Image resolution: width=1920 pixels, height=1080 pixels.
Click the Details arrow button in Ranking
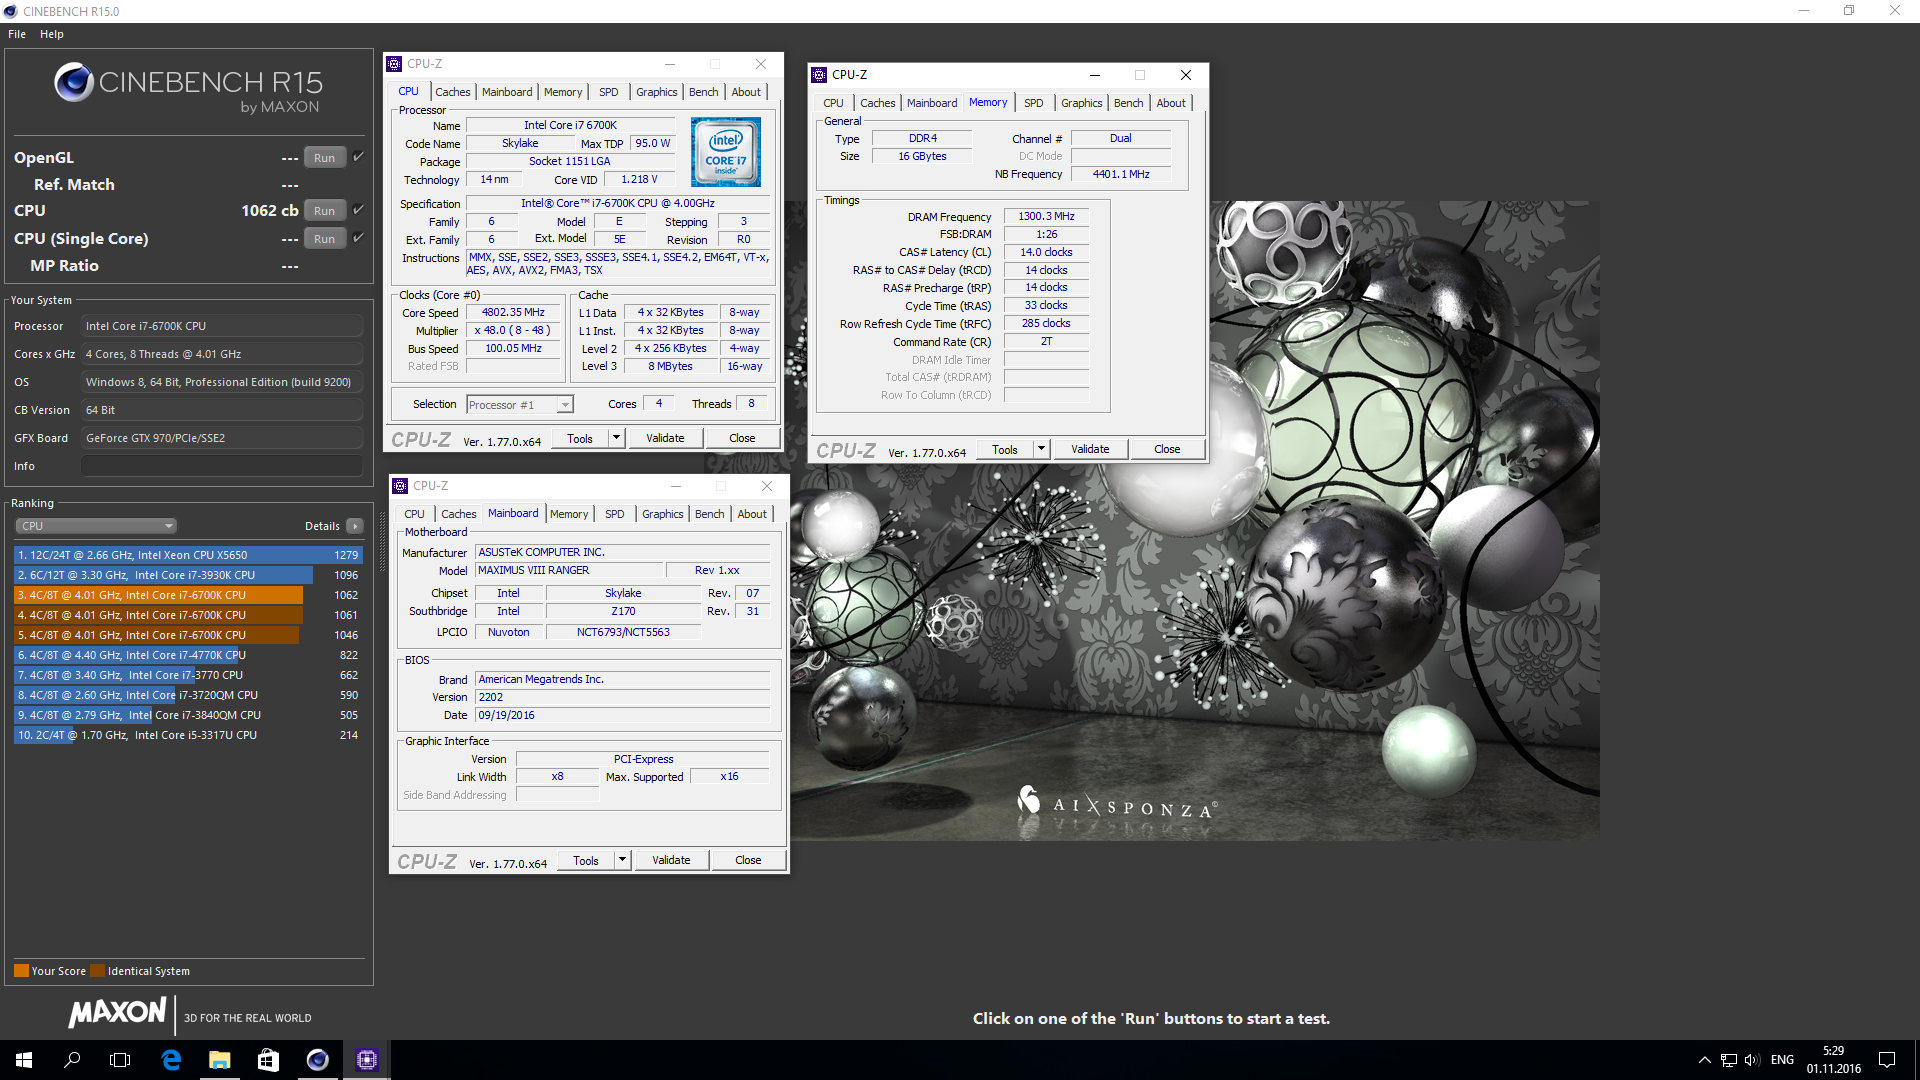[x=355, y=526]
